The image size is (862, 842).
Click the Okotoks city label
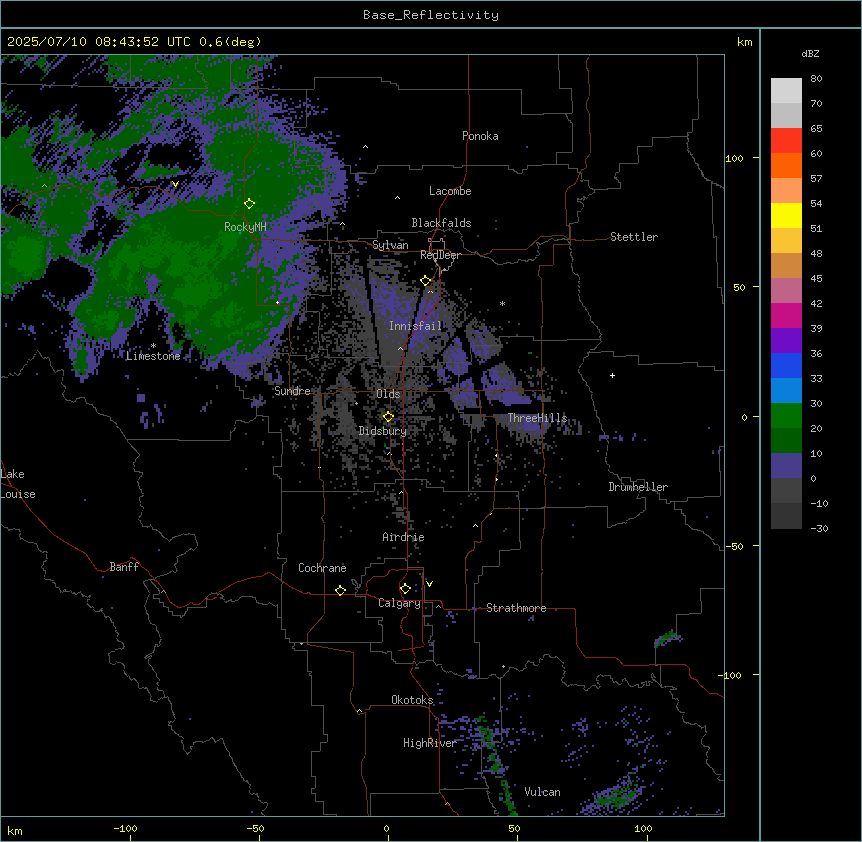pyautogui.click(x=412, y=700)
